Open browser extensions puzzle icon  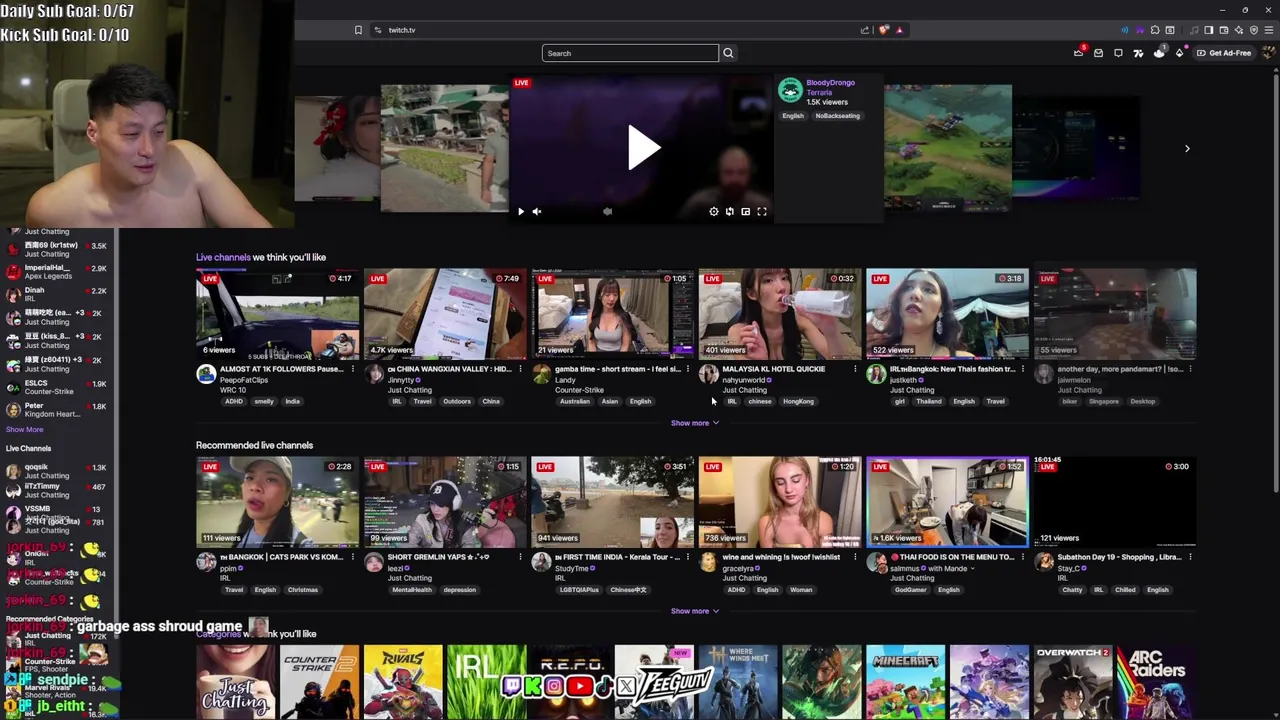1155,30
